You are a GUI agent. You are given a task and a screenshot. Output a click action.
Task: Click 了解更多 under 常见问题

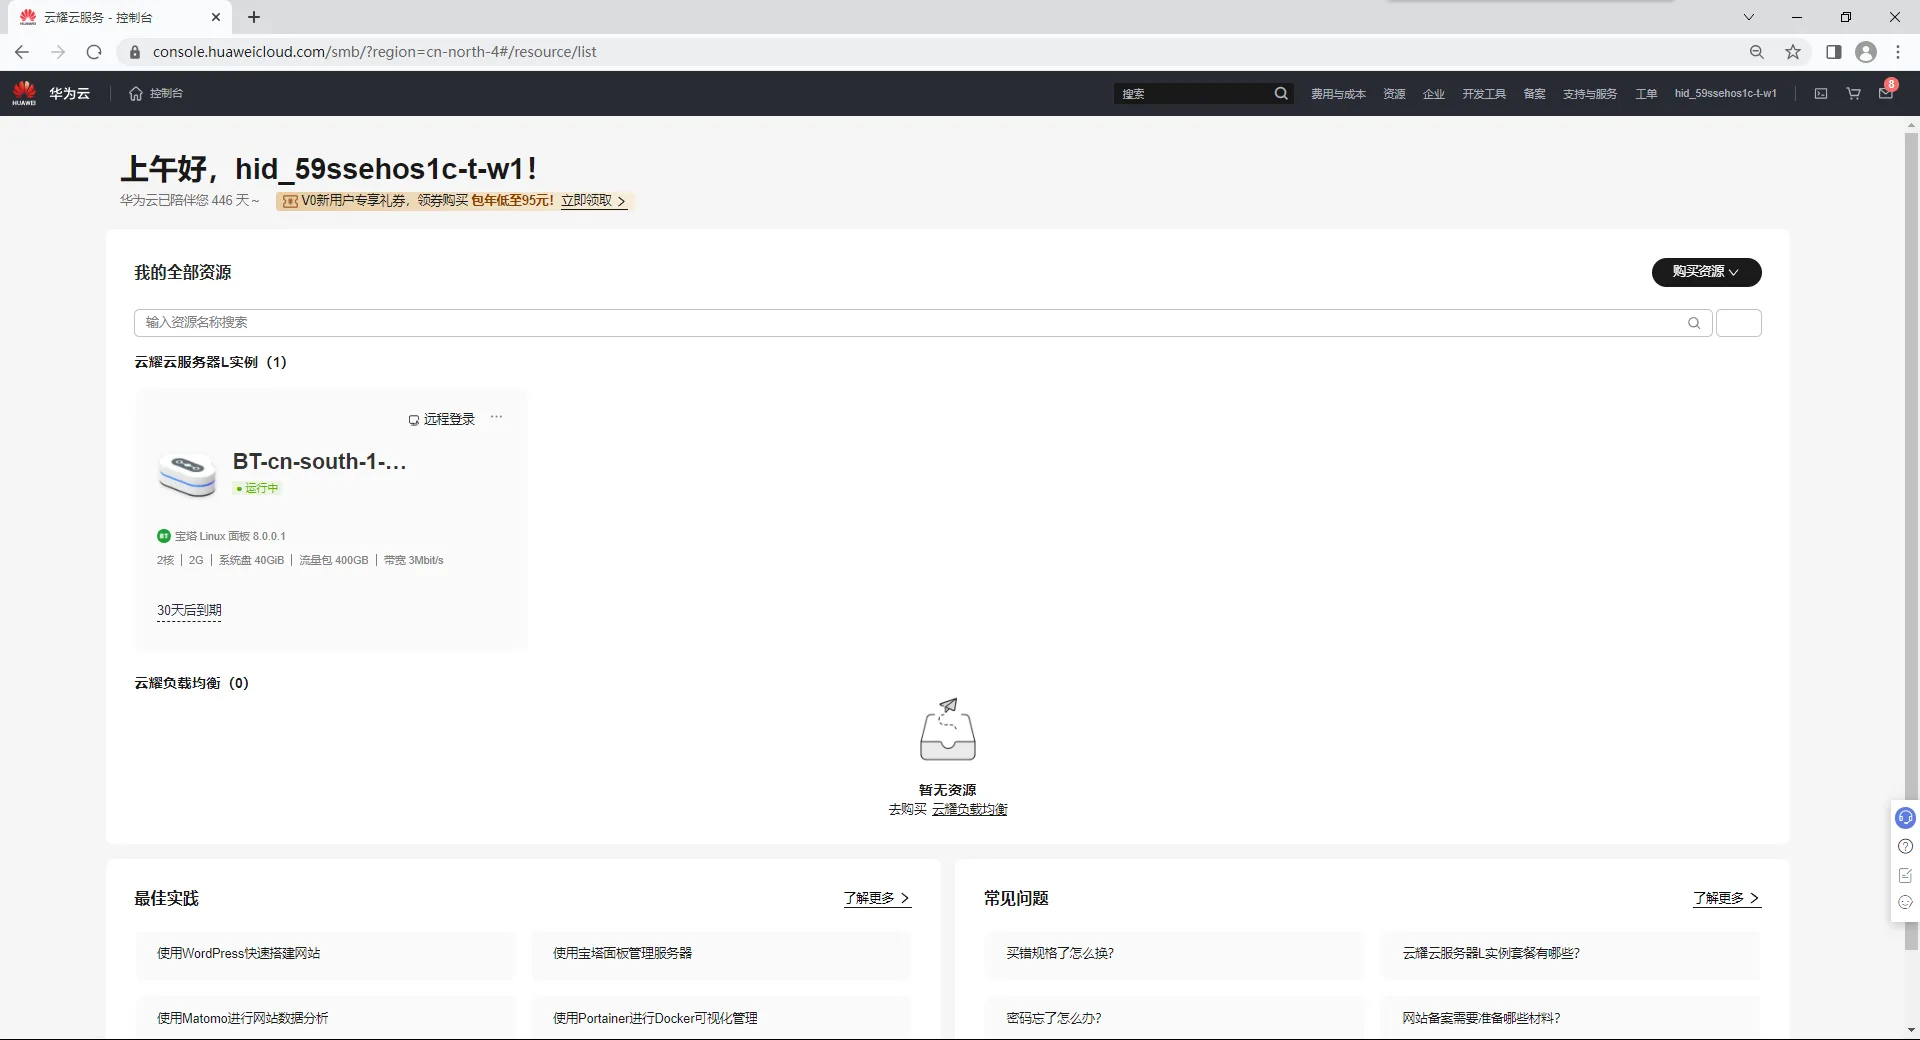(1727, 898)
